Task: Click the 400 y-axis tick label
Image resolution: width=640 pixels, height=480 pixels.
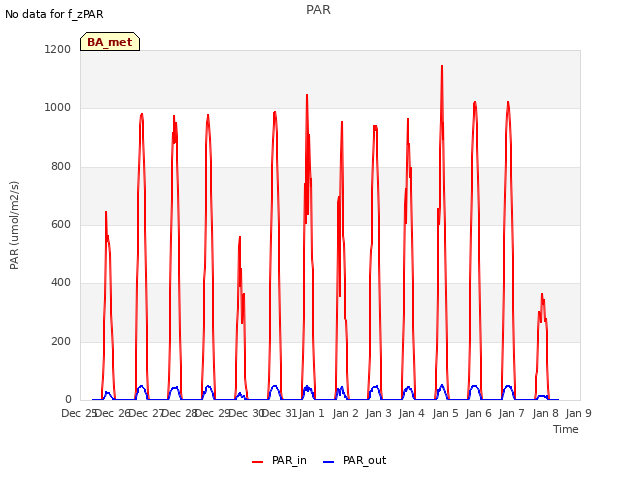Action: [x=61, y=282]
